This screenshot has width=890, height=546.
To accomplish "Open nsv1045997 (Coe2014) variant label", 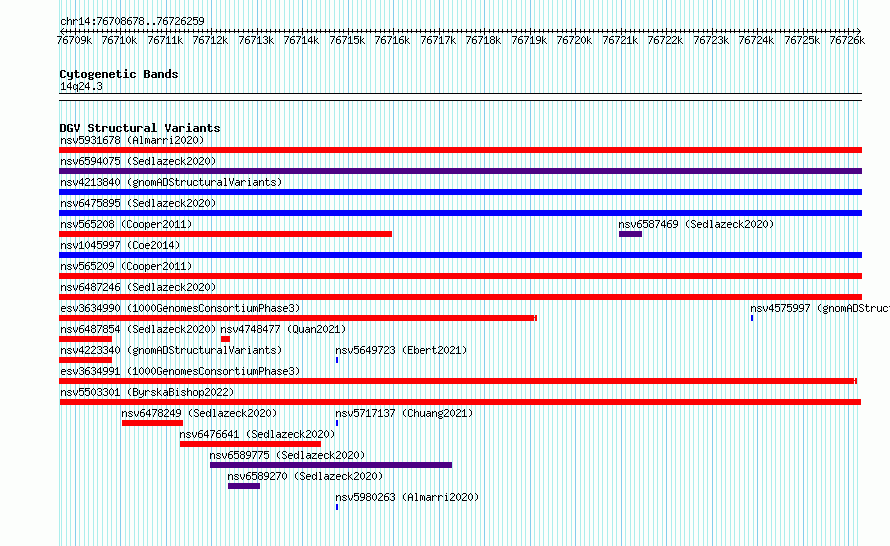I will coord(120,245).
